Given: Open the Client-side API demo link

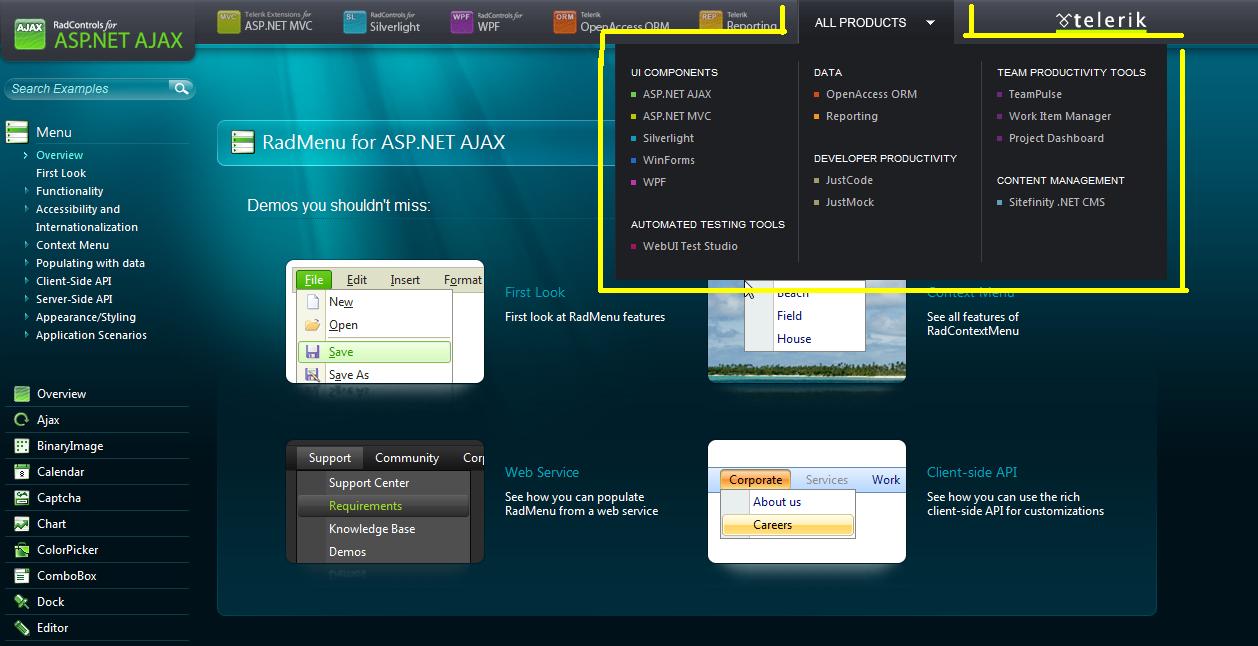Looking at the screenshot, I should click(x=972, y=472).
